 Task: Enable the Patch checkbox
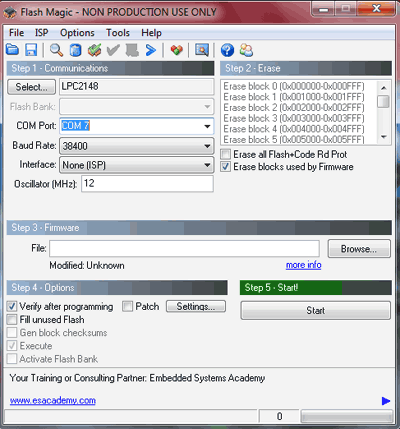coord(127,306)
